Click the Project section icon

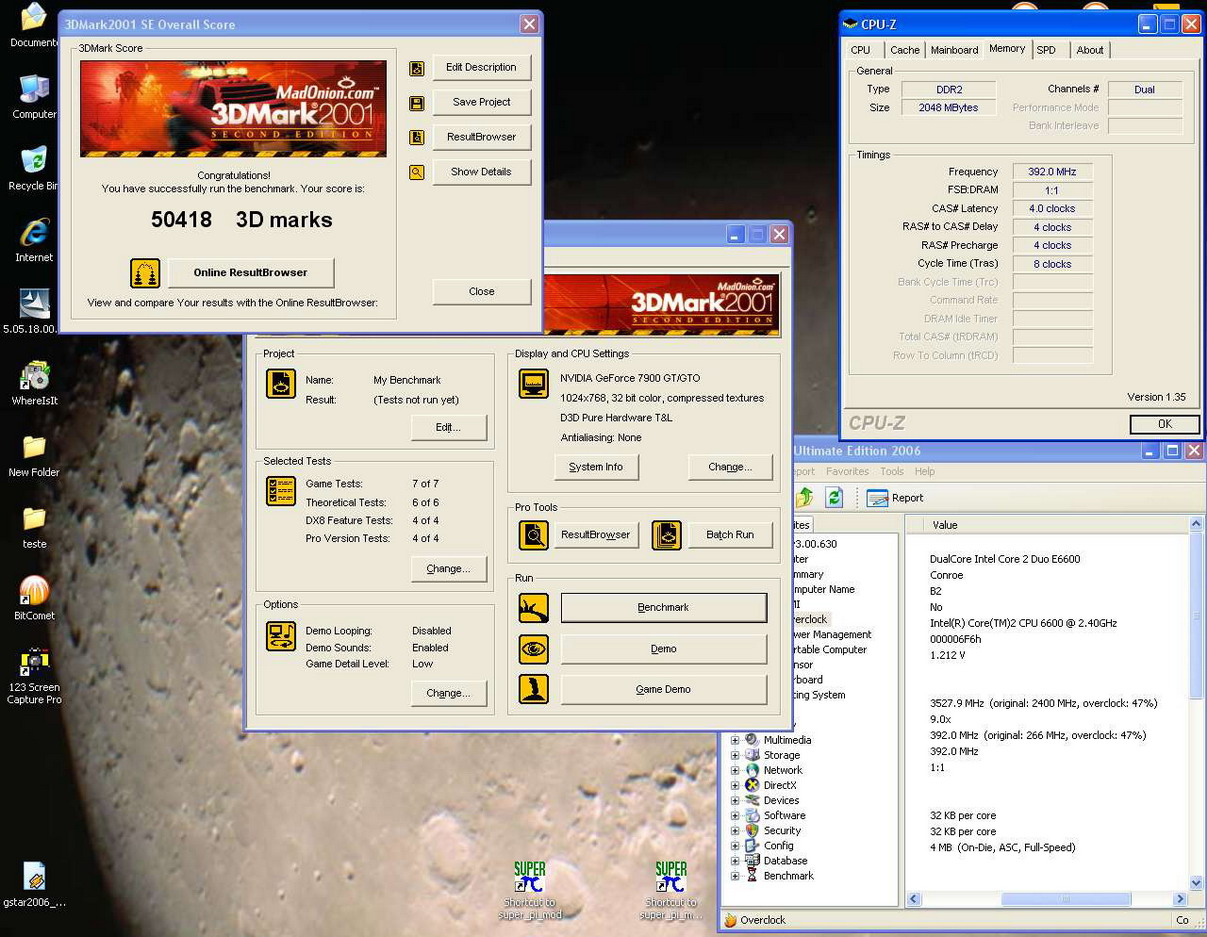coord(281,384)
